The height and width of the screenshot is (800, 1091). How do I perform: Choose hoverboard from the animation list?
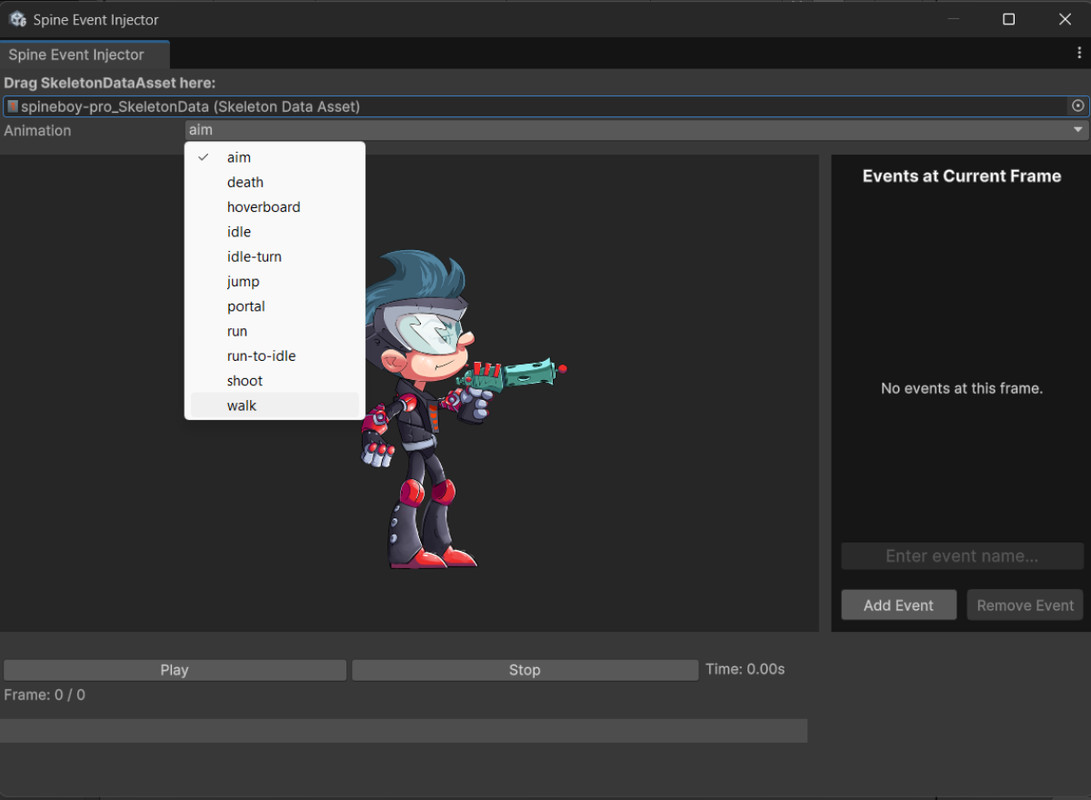275,207
